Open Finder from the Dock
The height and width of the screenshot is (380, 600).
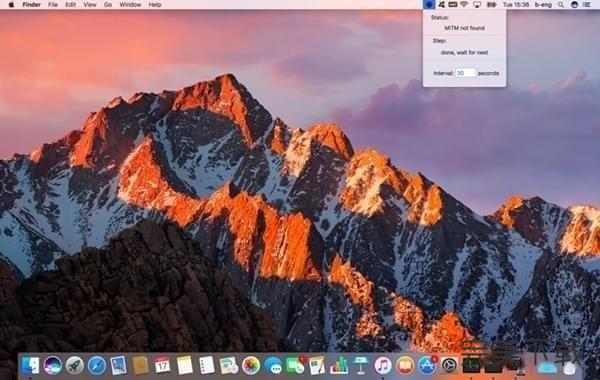tap(30, 365)
